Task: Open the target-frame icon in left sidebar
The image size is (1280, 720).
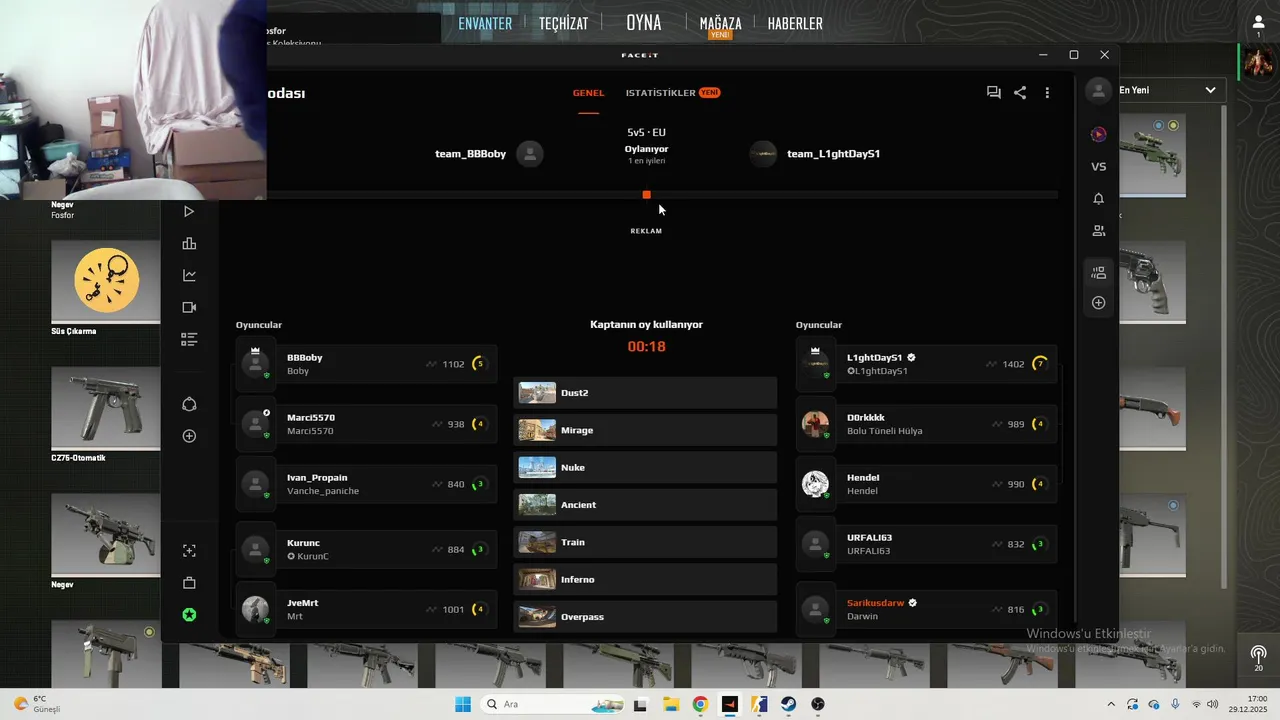Action: 189,551
